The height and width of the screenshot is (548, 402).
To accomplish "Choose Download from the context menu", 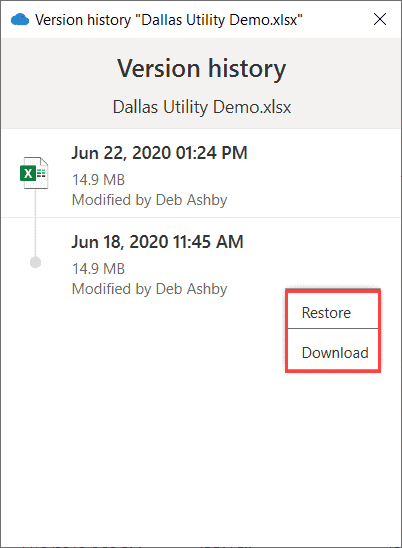I will click(333, 352).
